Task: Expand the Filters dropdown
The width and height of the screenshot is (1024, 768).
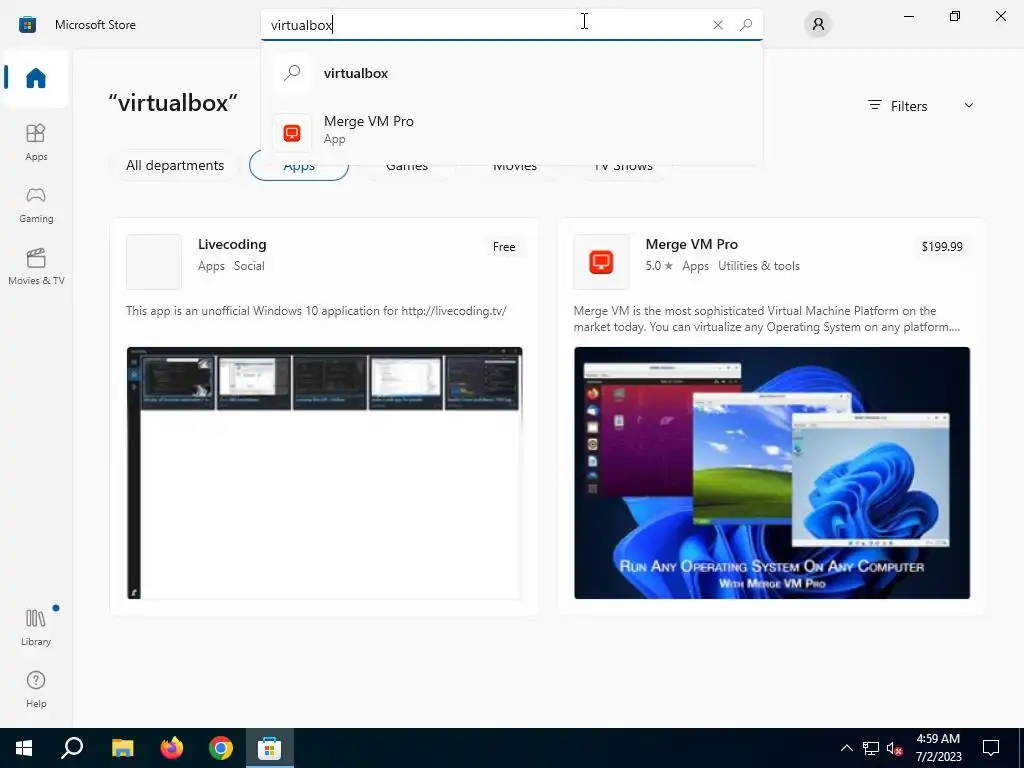Action: click(x=921, y=106)
